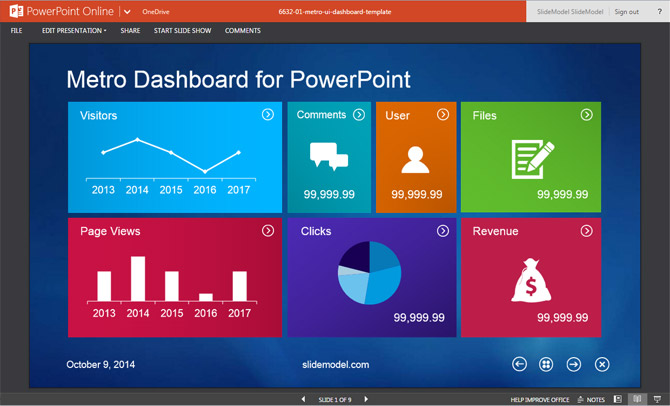The image size is (670, 406).
Task: Click the 99,999.99 value on Comments tile
Action: point(329,194)
